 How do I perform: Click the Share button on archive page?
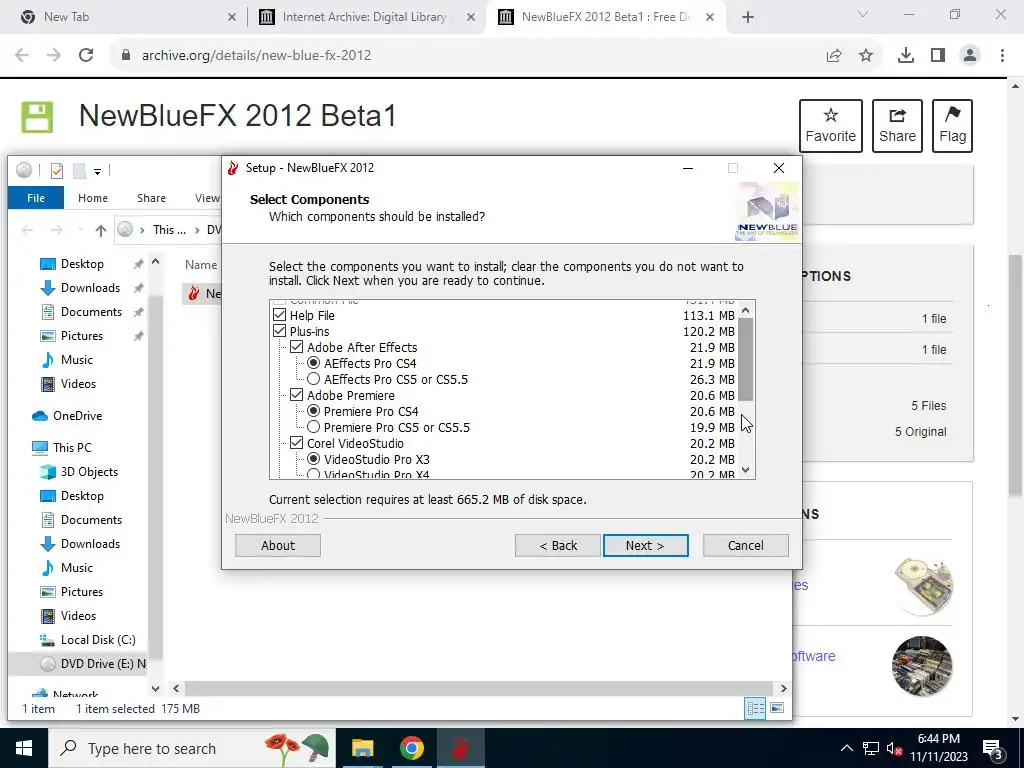pyautogui.click(x=897, y=125)
